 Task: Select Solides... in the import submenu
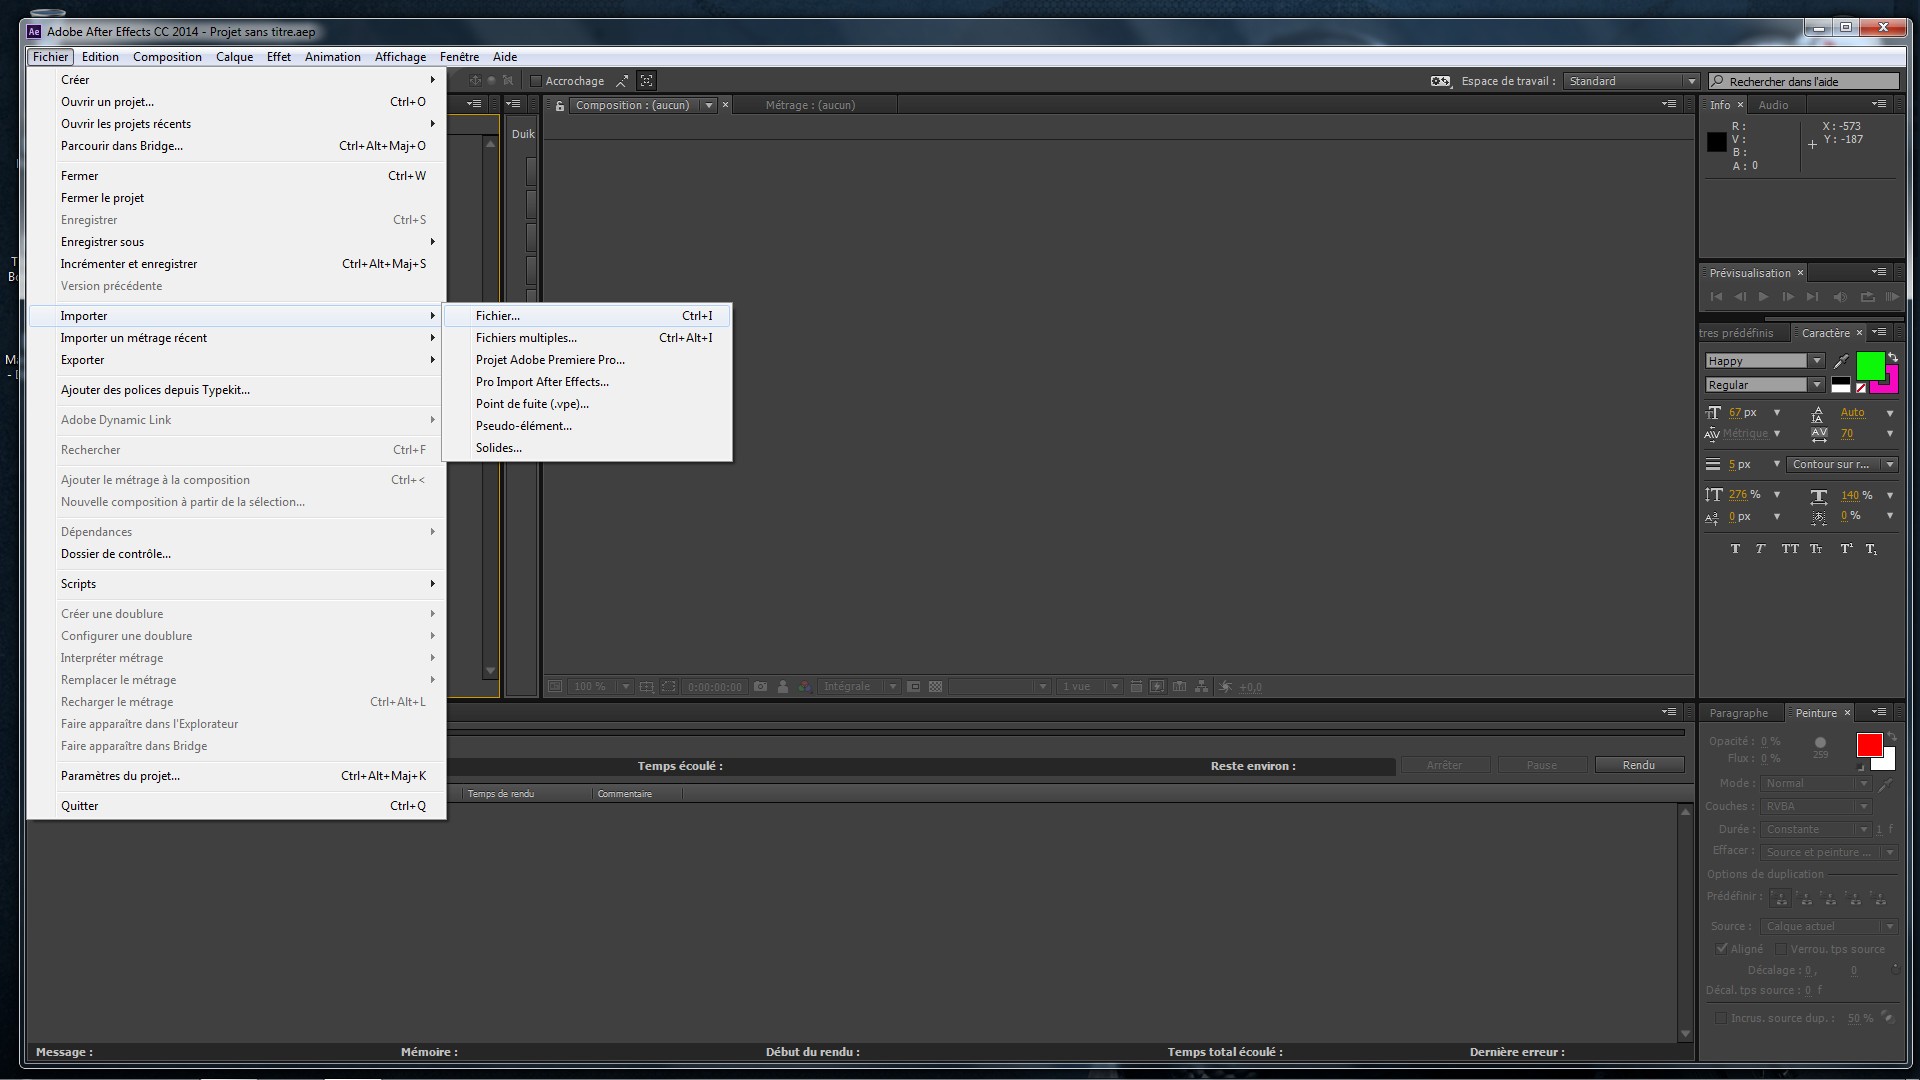click(x=587, y=448)
